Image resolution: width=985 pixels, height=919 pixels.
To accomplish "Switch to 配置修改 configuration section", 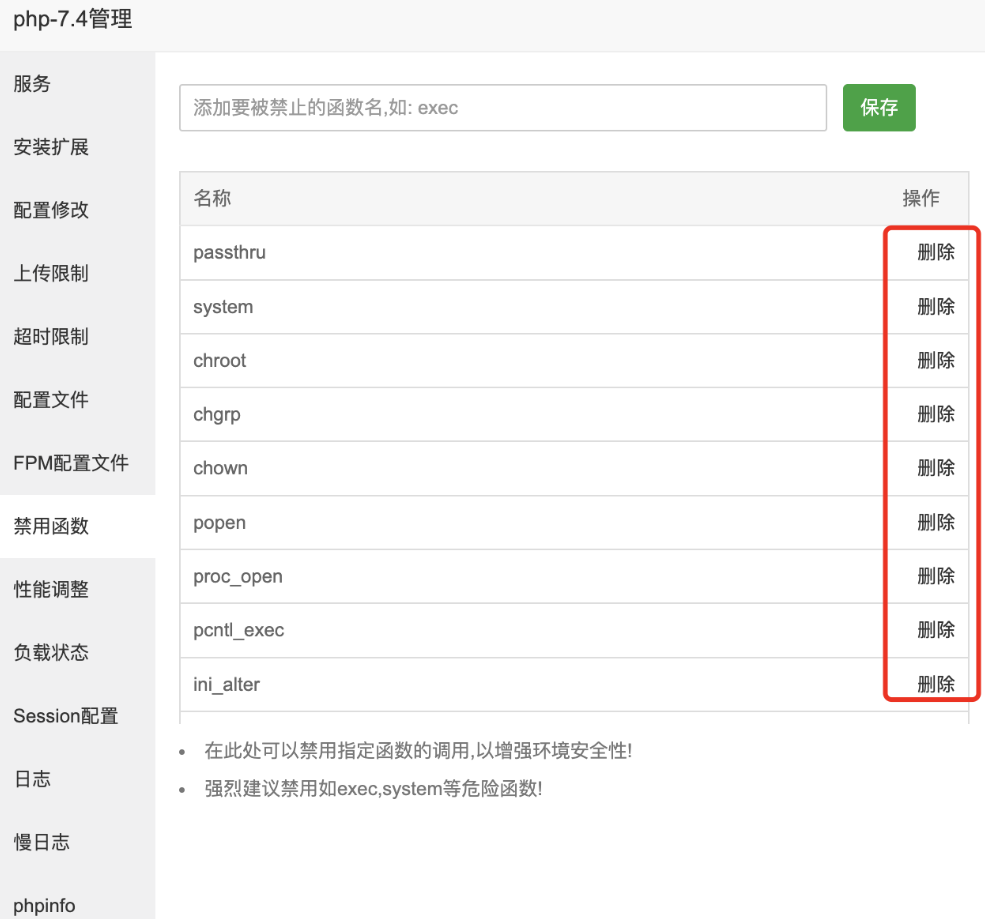I will 50,210.
